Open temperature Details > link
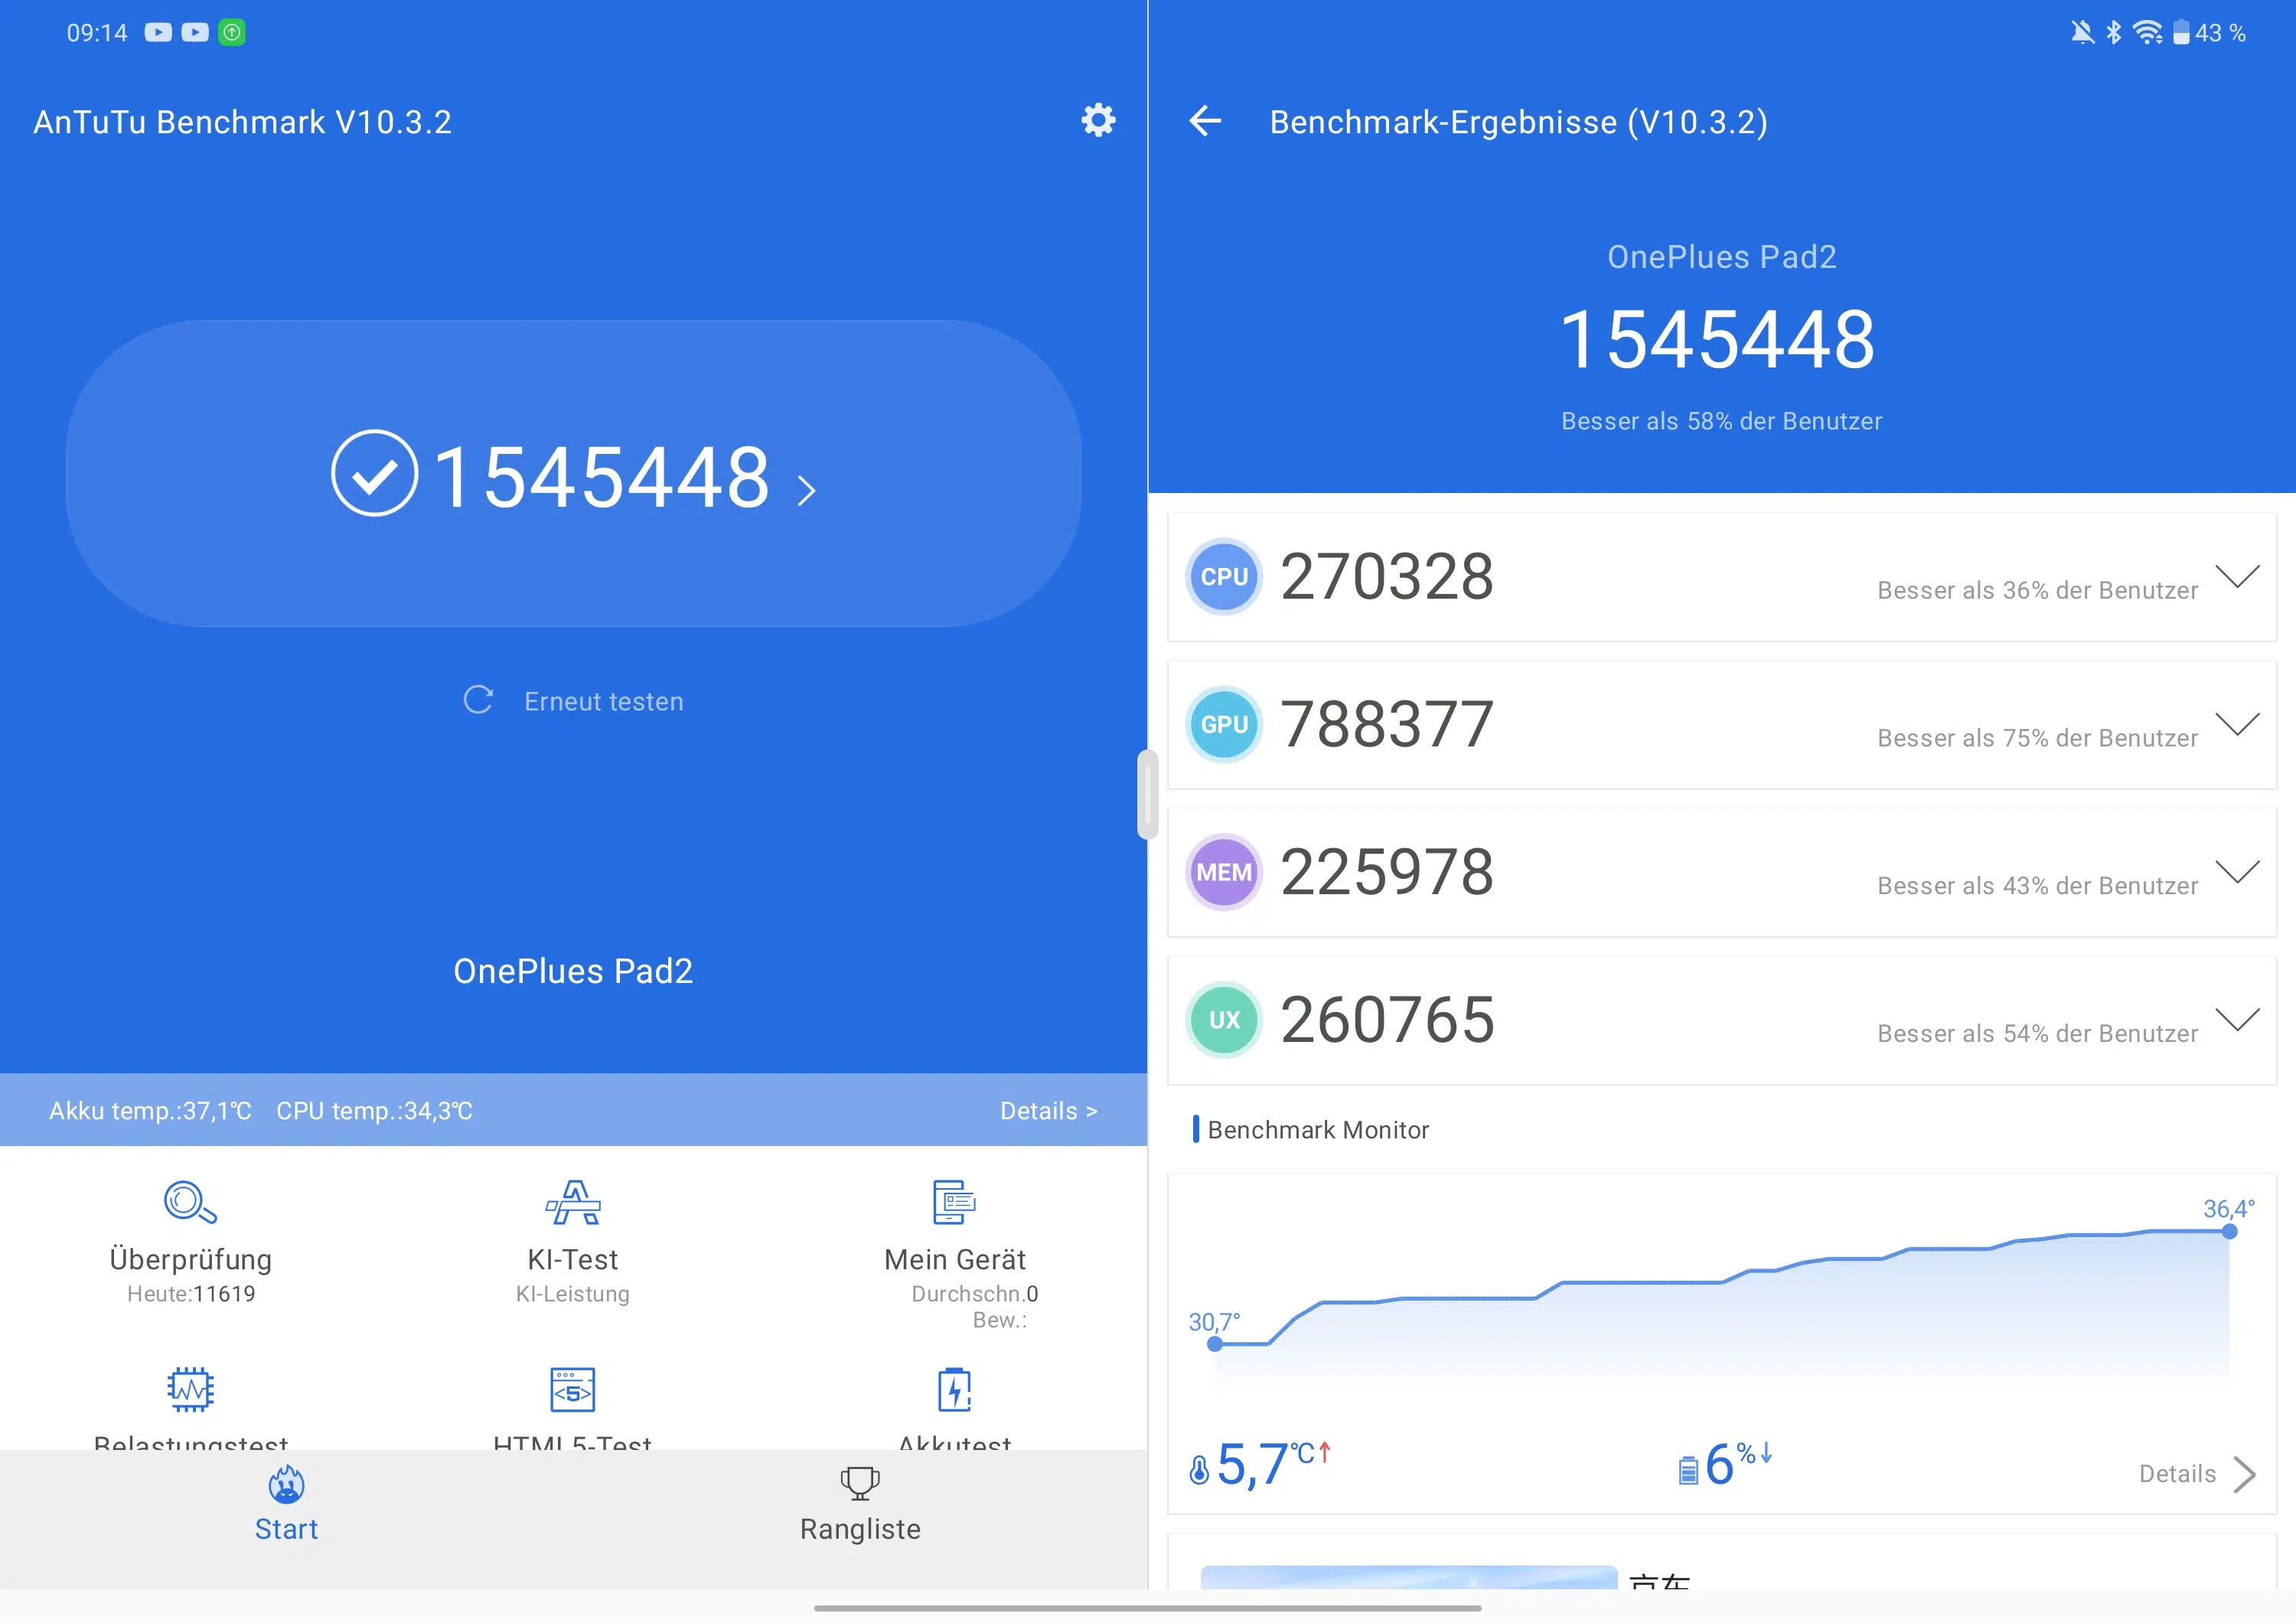The width and height of the screenshot is (2296, 1623). click(x=1049, y=1111)
